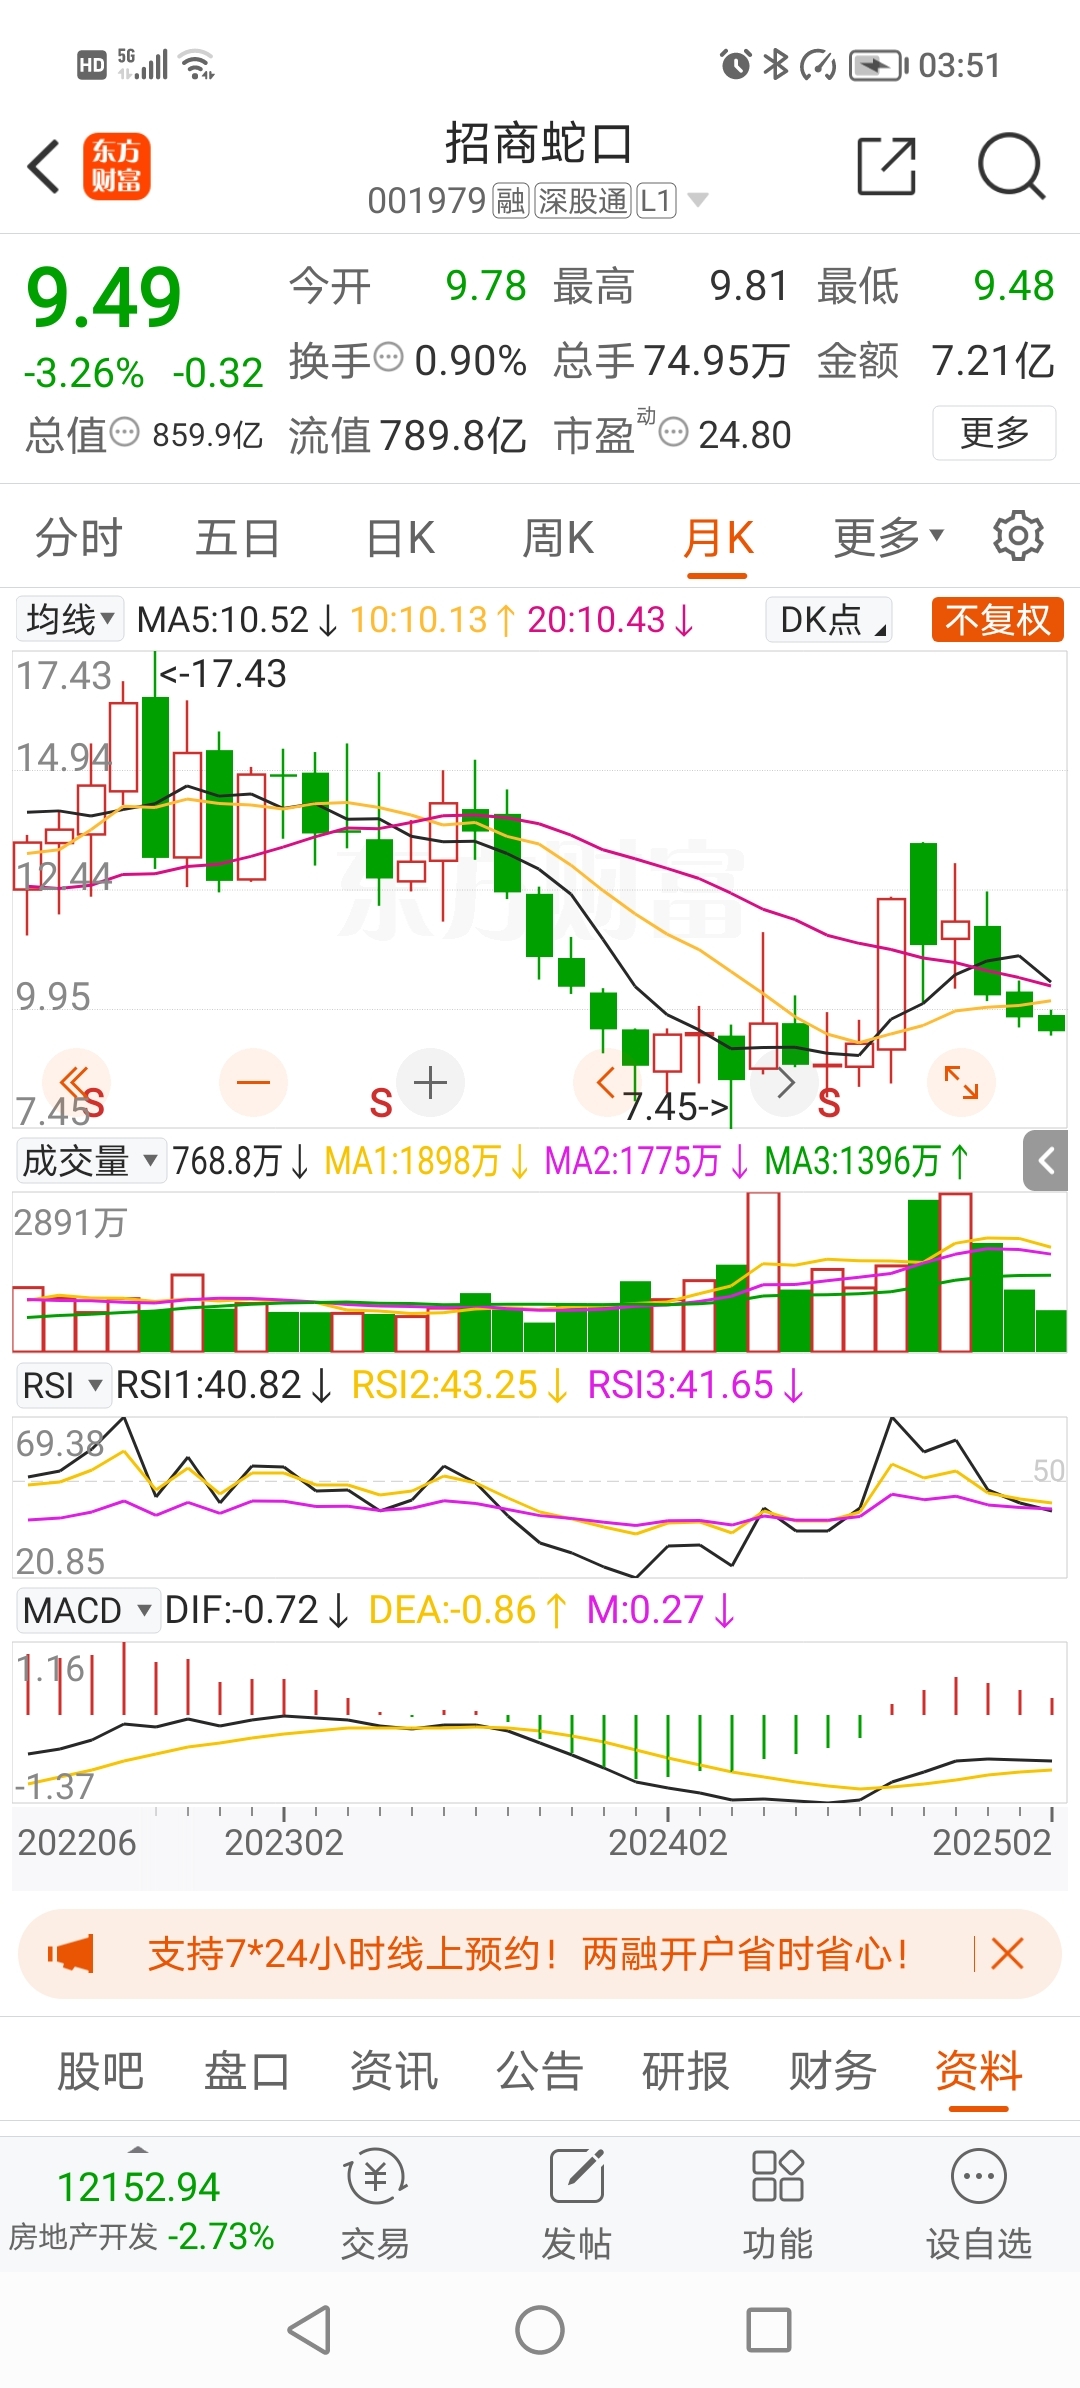Viewport: 1080px width, 2388px height.
Task: Move chart cursor right with grey arrow
Action: coord(785,1082)
